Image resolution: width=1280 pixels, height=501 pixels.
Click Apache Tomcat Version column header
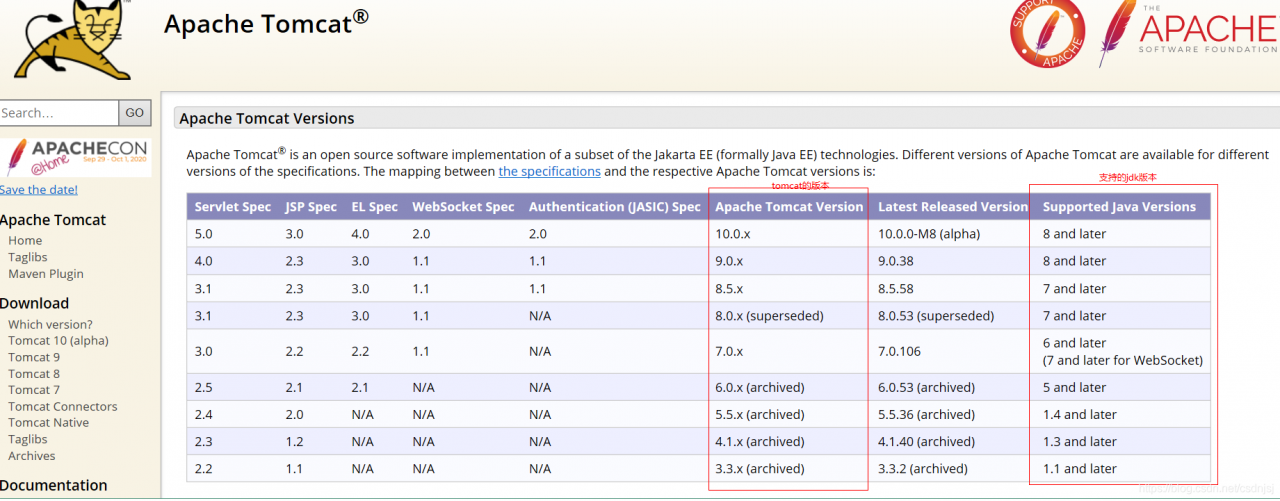(789, 207)
